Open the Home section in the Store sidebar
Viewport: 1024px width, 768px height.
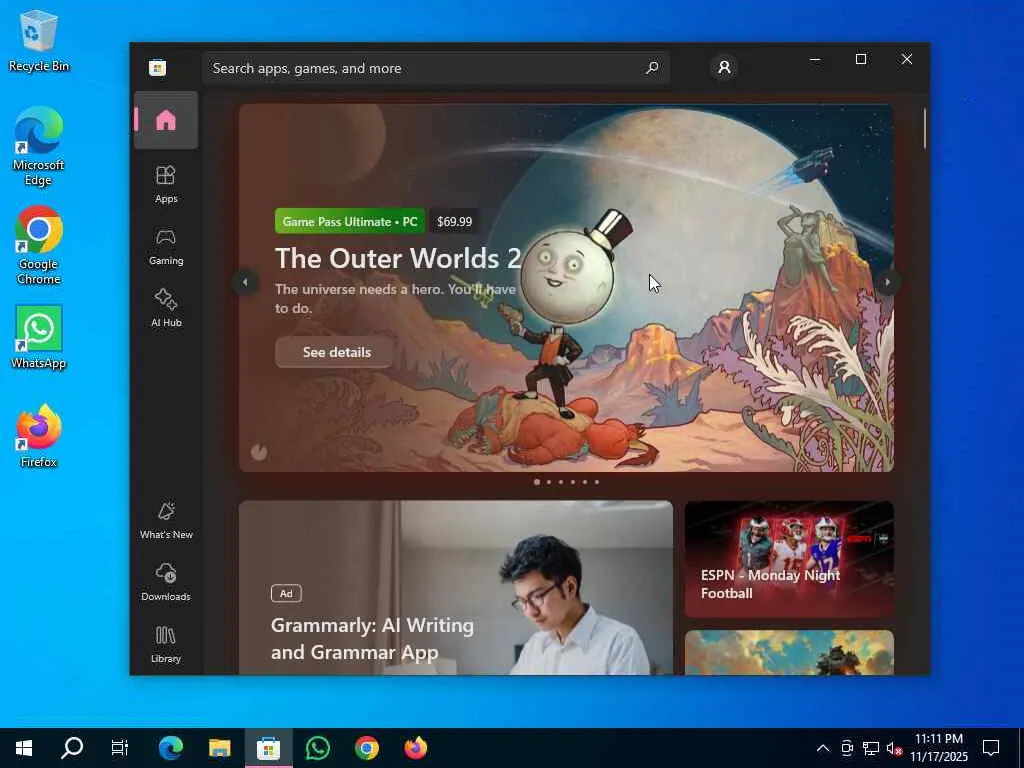pos(166,120)
